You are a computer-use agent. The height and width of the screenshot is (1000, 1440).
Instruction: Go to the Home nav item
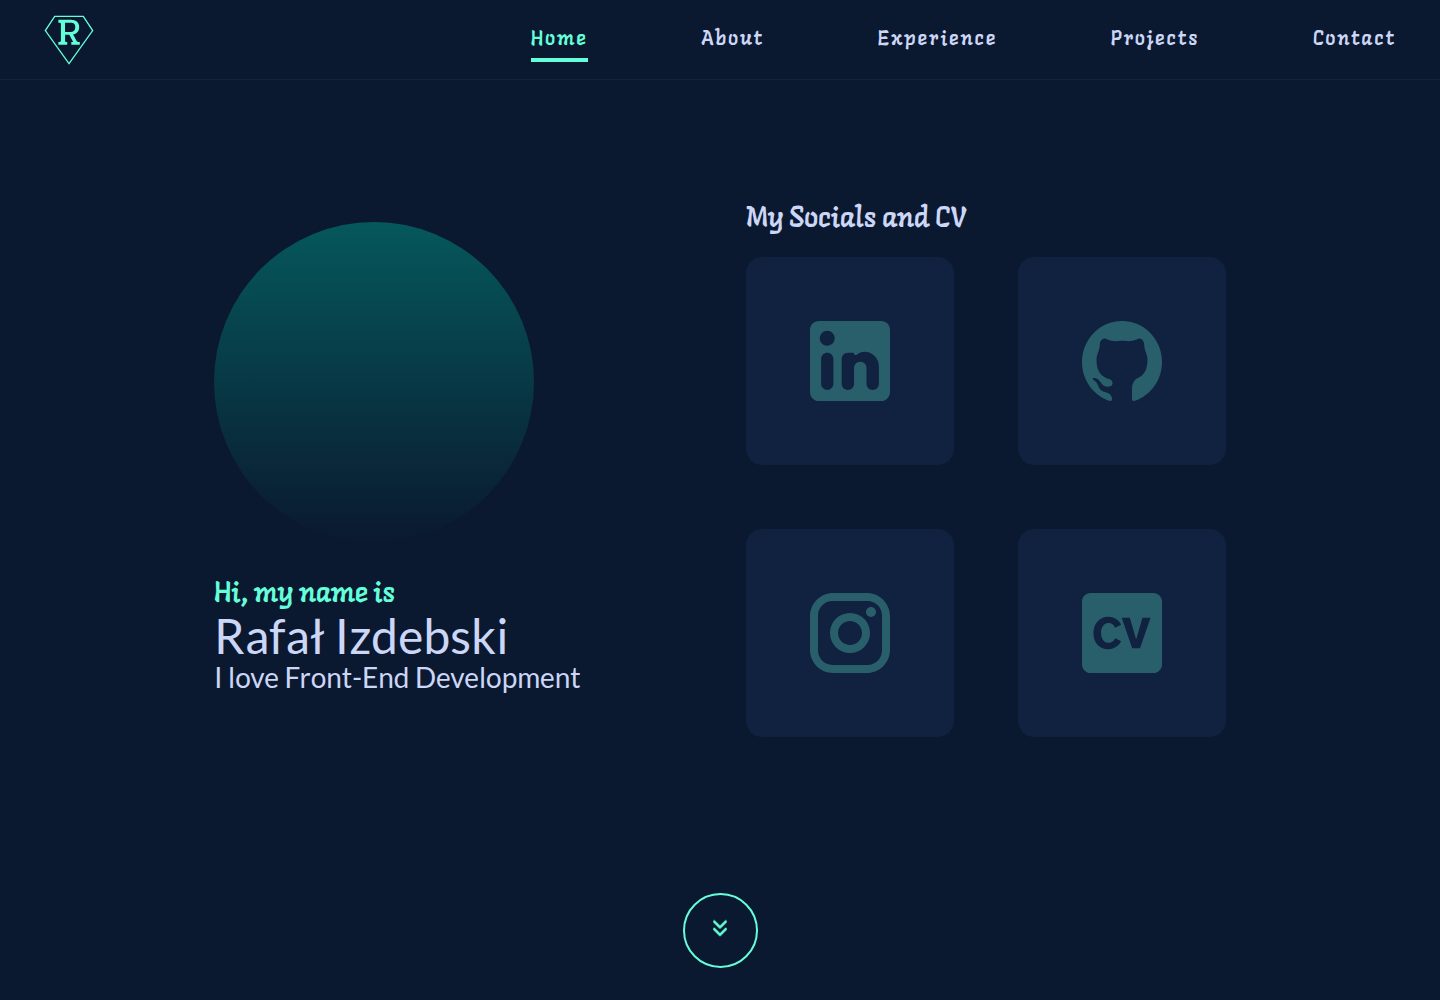coord(559,38)
